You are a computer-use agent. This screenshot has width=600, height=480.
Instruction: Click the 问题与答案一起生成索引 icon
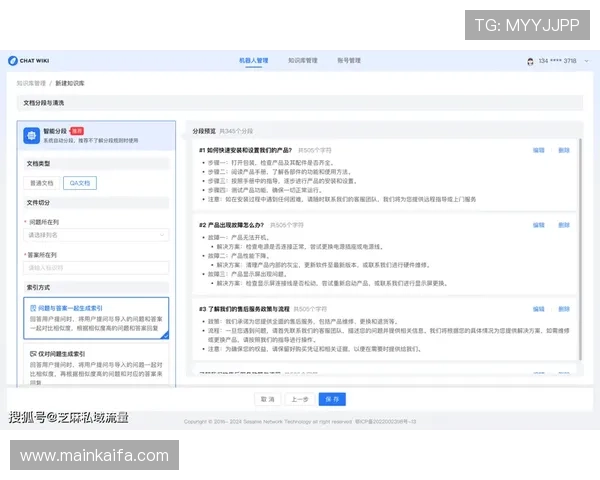coord(33,308)
